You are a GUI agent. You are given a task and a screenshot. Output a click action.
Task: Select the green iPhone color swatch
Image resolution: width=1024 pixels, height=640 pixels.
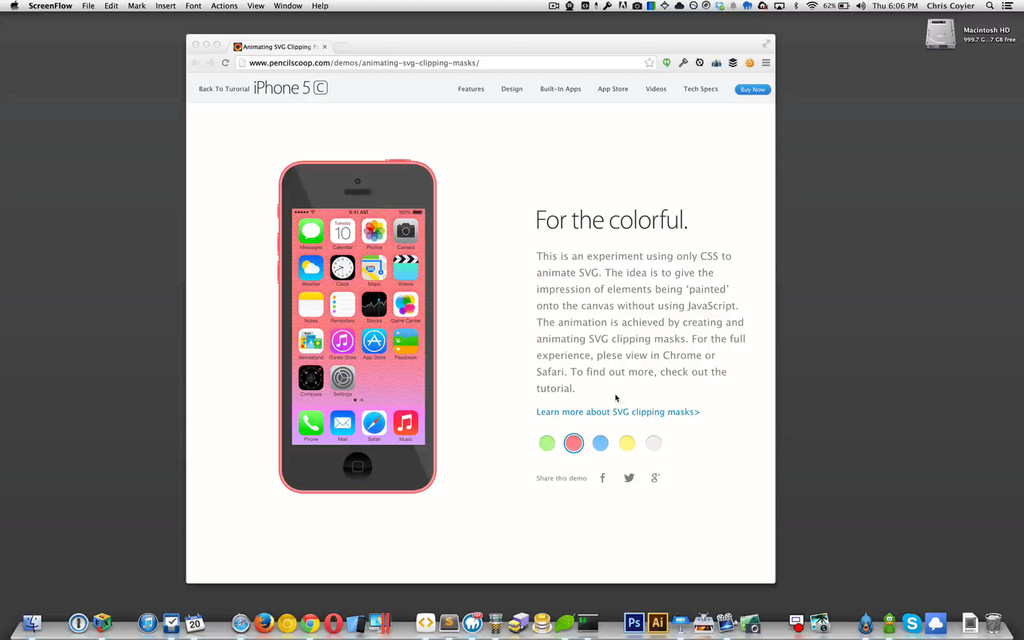click(547, 443)
